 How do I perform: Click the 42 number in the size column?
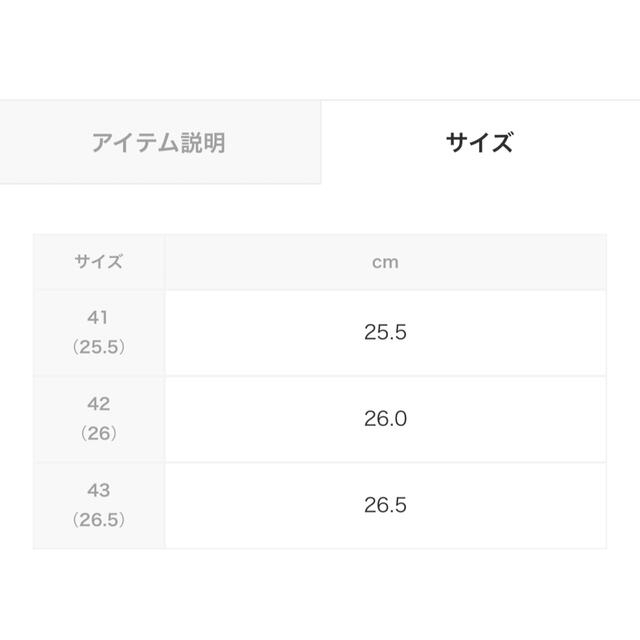click(98, 404)
